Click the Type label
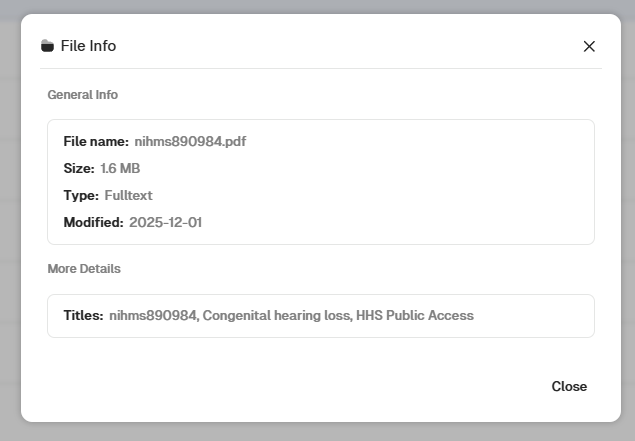The height and width of the screenshot is (441, 635). point(81,195)
